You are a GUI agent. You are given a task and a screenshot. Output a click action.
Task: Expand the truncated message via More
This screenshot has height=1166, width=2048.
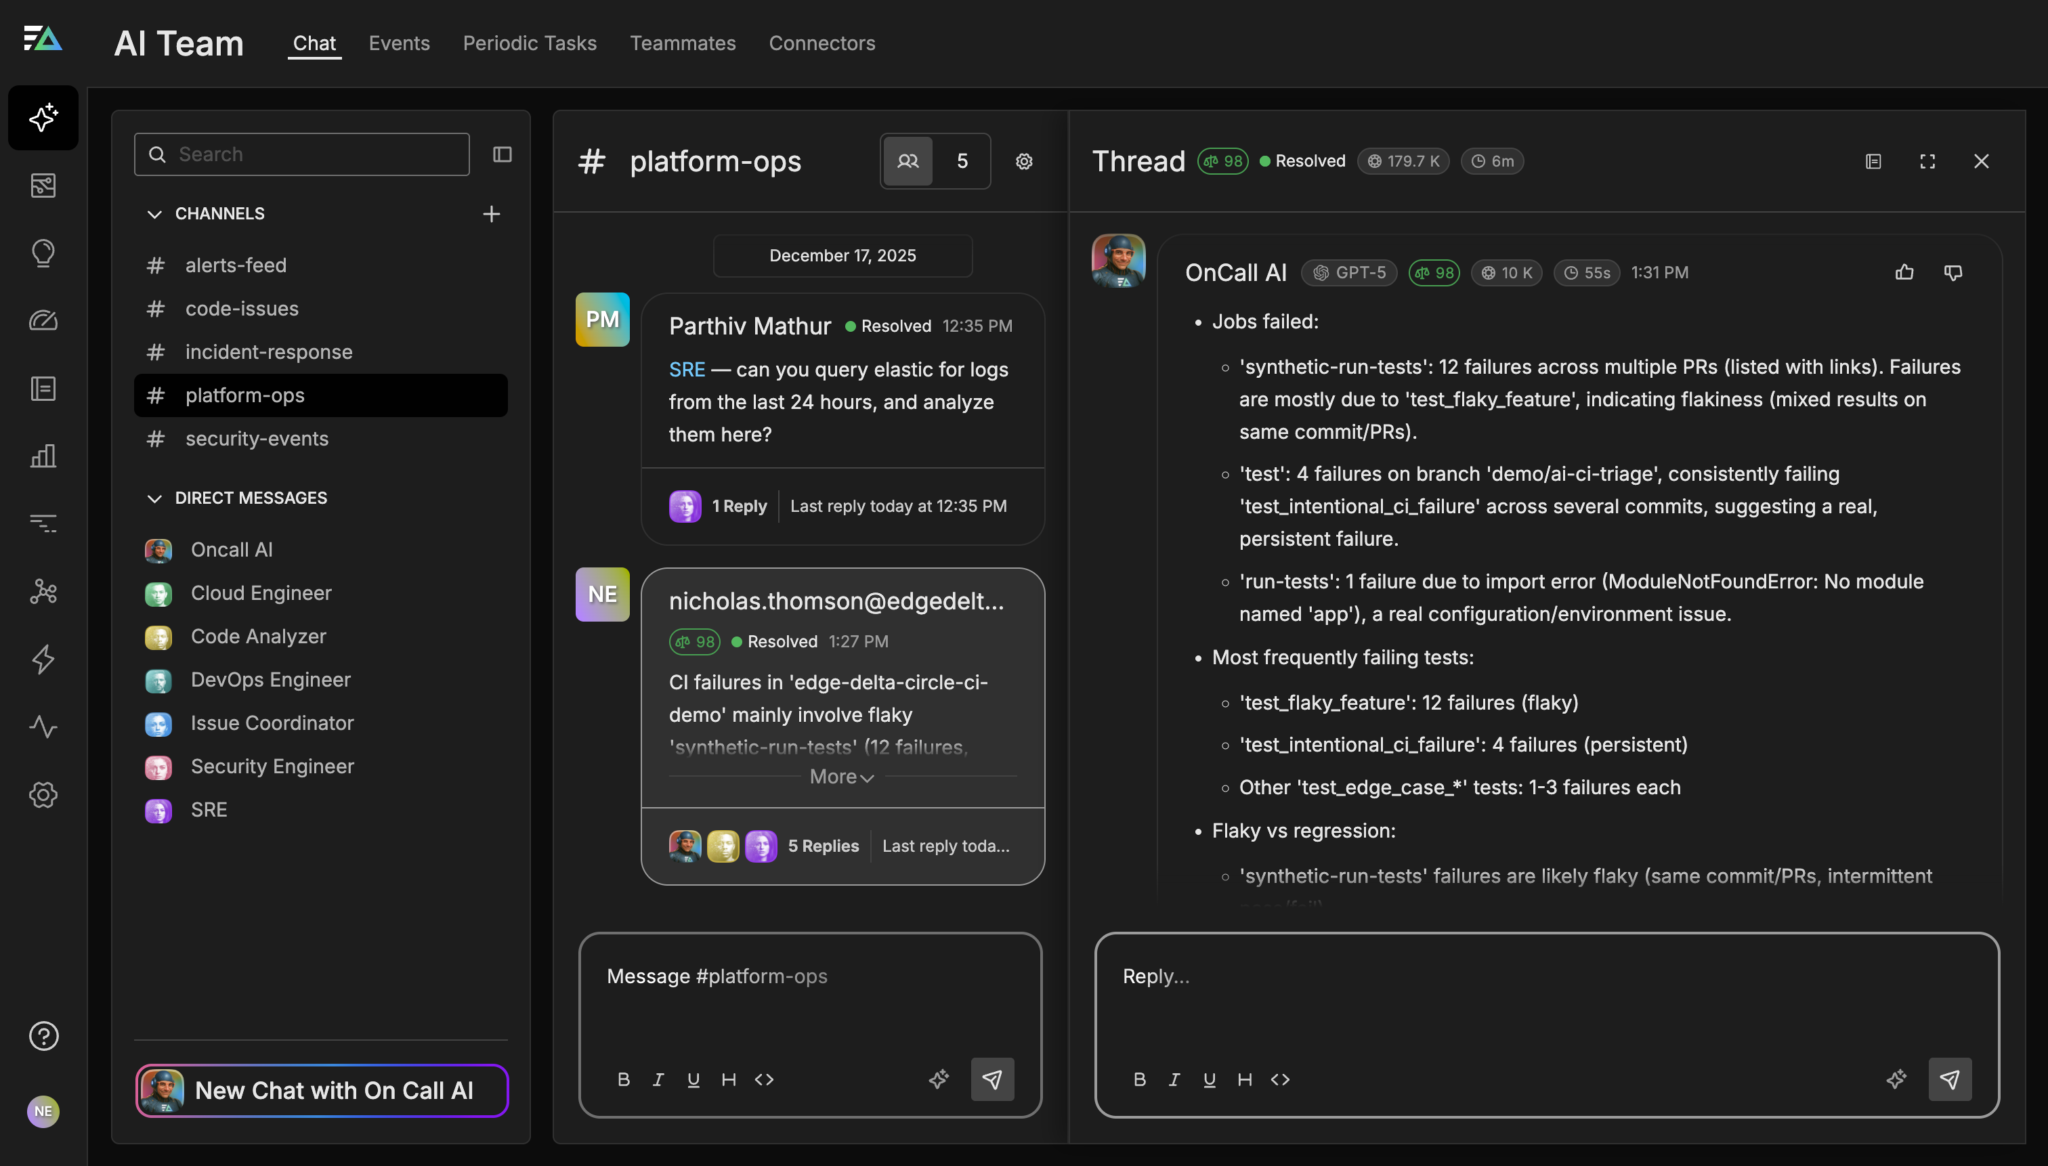[840, 776]
